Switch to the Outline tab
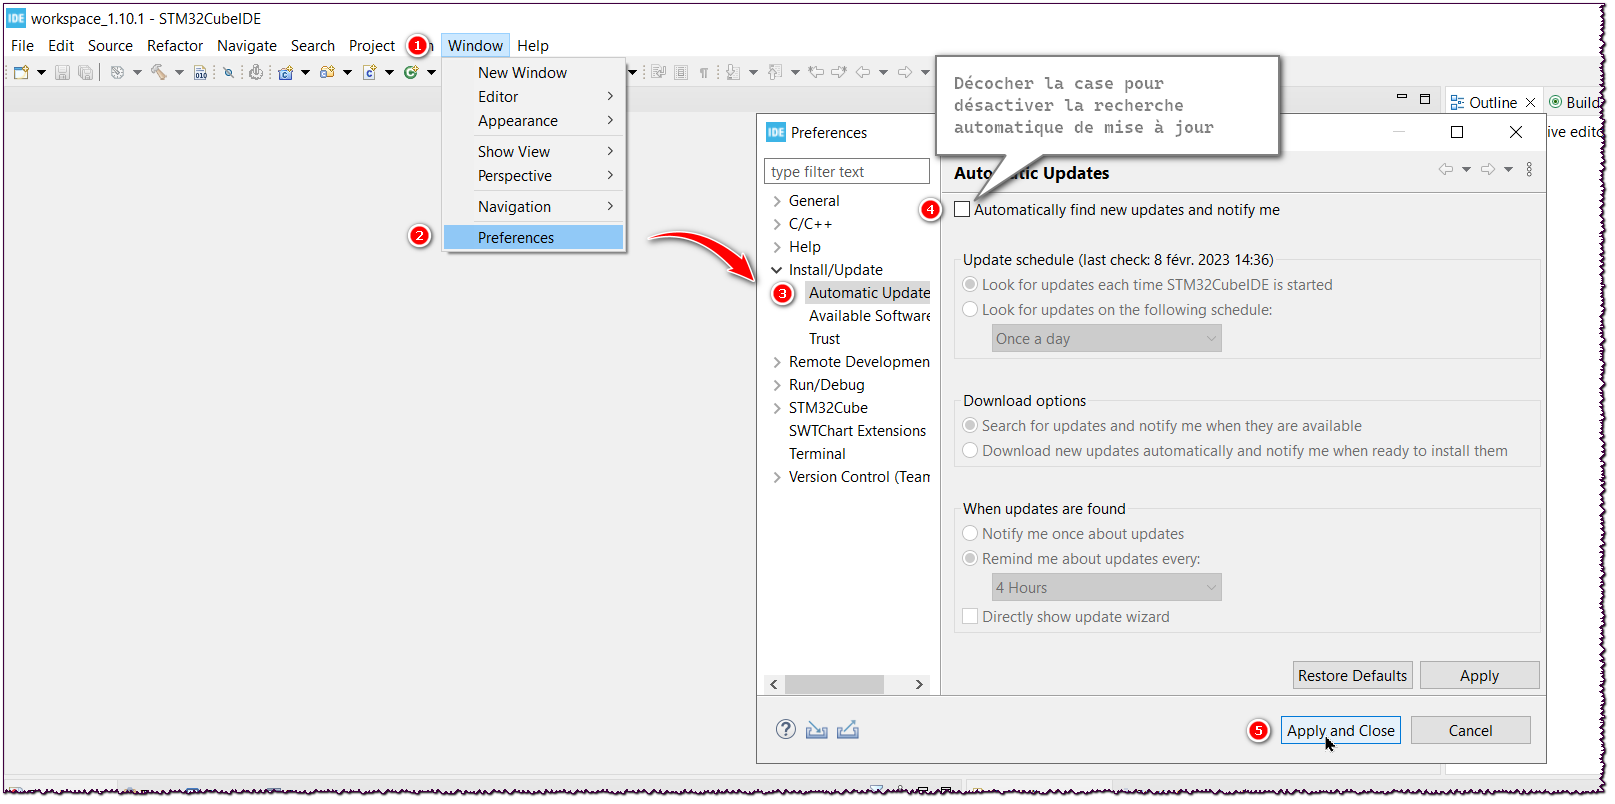 point(1492,102)
